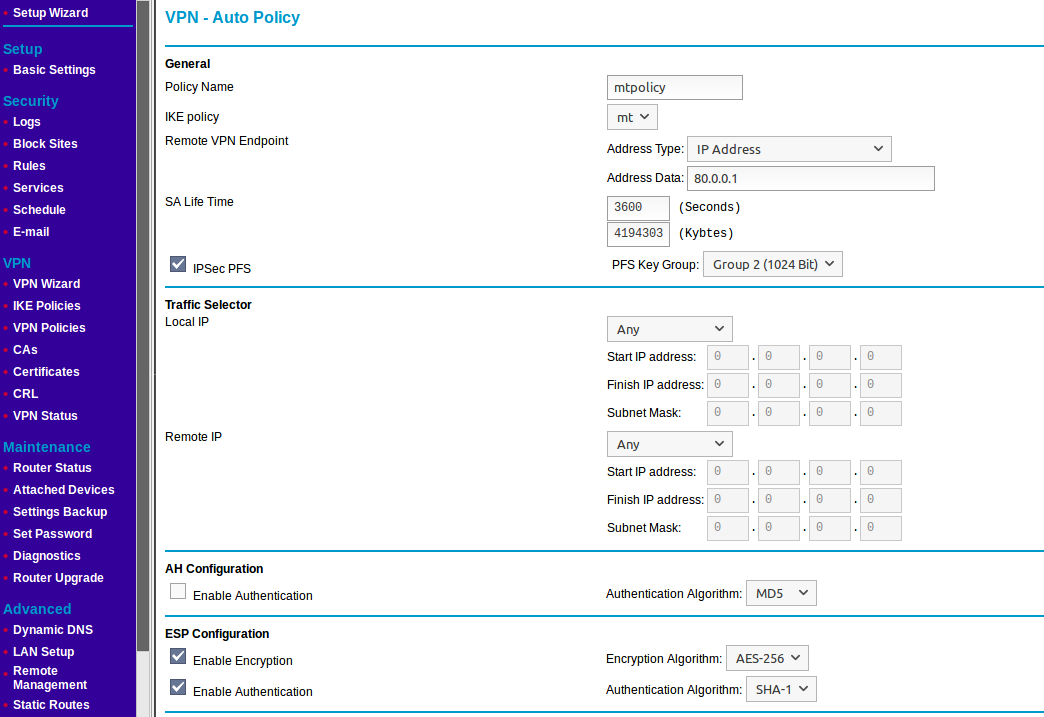1044x717 pixels.
Task: Open Router Status under Maintenance
Action: tap(52, 468)
